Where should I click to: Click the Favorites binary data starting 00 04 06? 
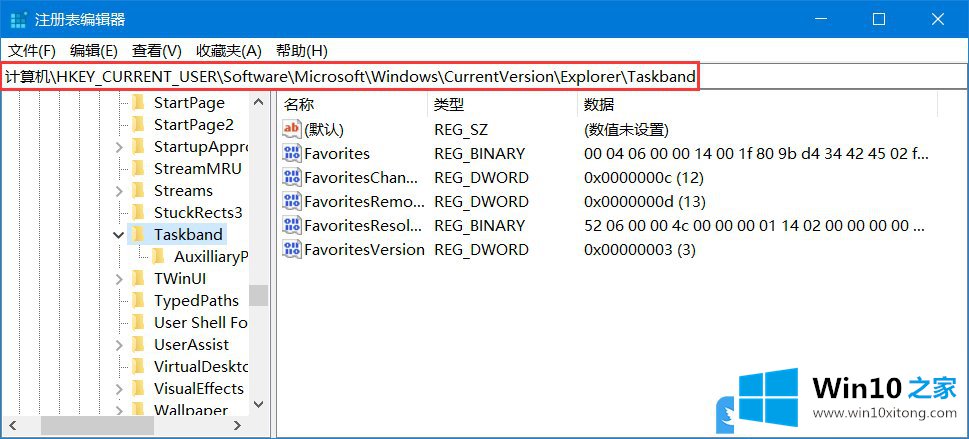(x=756, y=153)
